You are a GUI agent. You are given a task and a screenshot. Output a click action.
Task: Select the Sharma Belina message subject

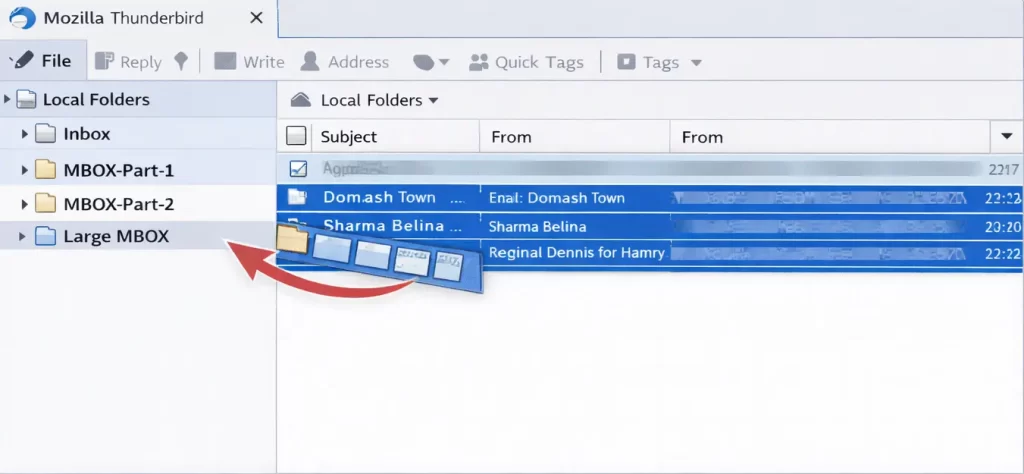click(384, 226)
